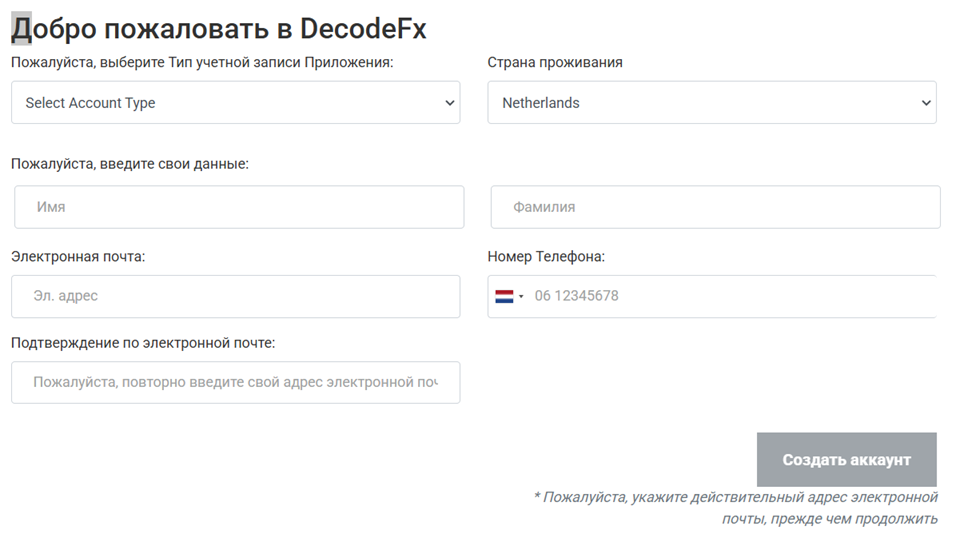This screenshot has height=538, width=960.
Task: Click the italic footnote about valid email address
Action: click(735, 507)
